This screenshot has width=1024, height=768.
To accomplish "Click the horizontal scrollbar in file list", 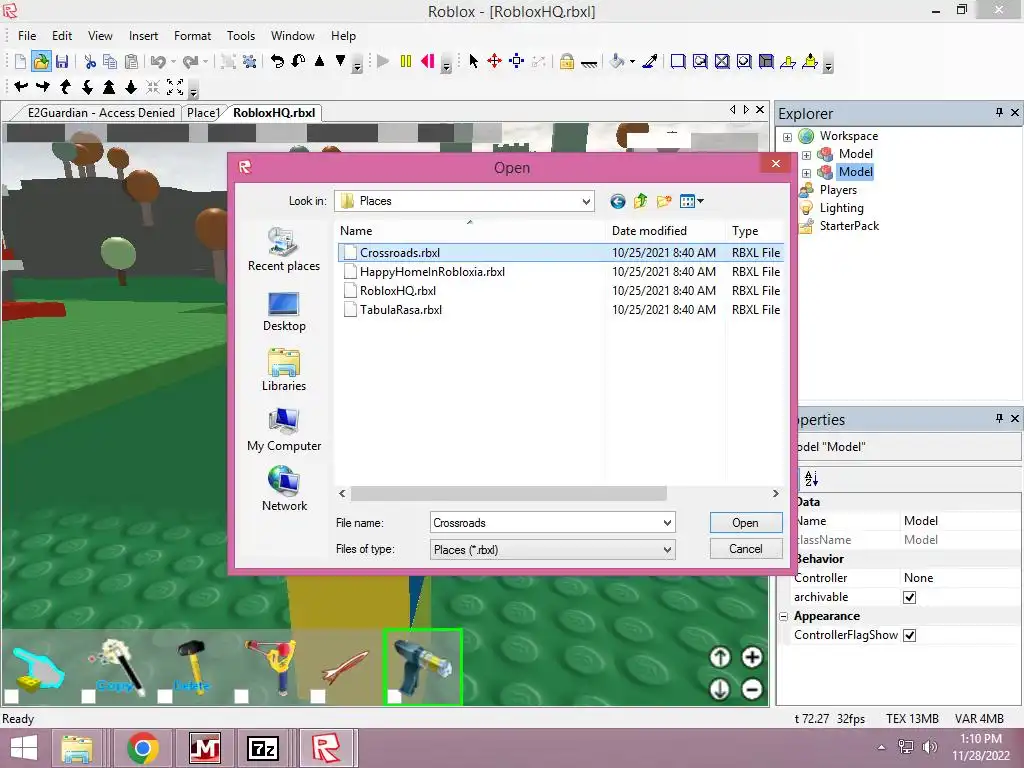I will [x=508, y=494].
